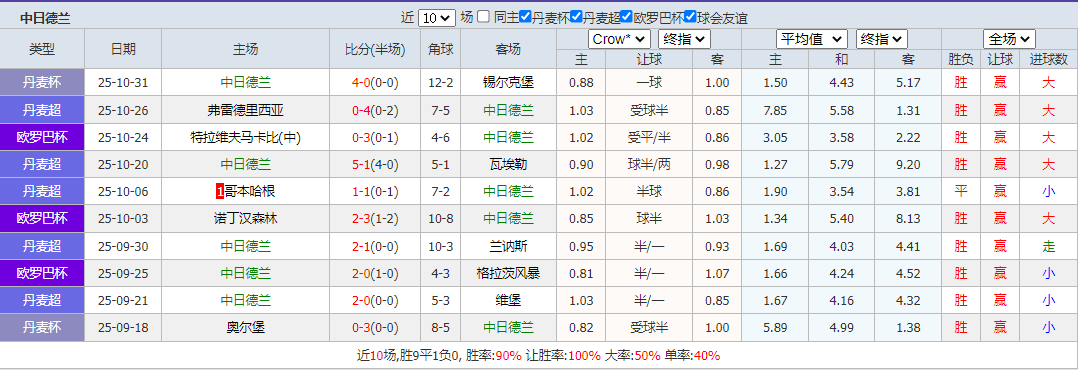This screenshot has height=370, width=1081.
Task: Click date 25-09-25
Action: point(123,273)
